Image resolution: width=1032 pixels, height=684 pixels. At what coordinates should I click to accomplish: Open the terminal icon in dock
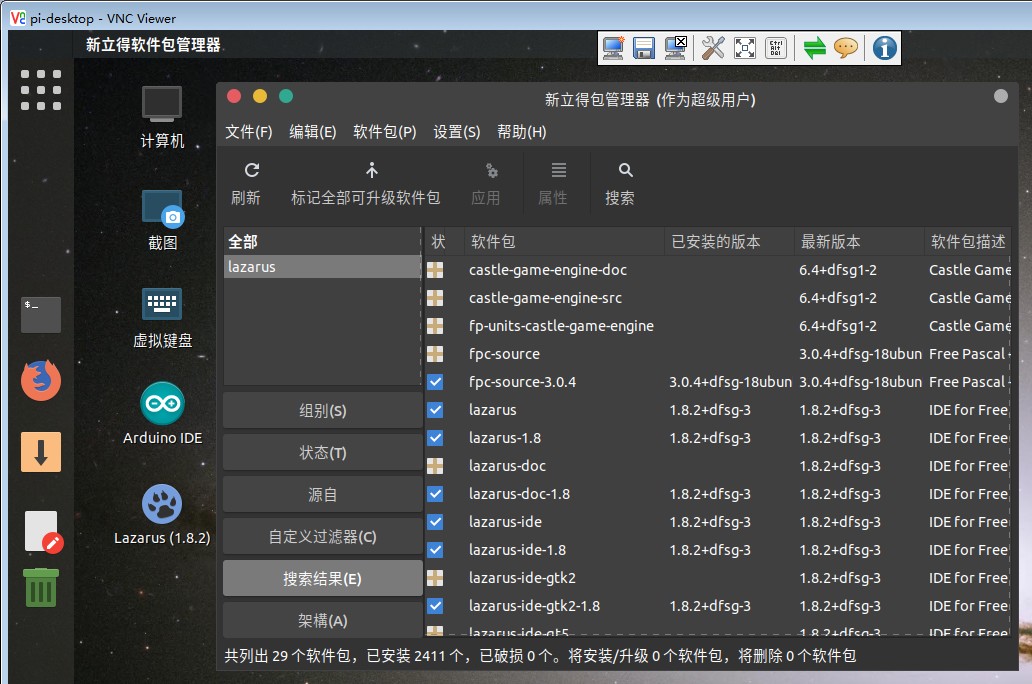tap(41, 314)
